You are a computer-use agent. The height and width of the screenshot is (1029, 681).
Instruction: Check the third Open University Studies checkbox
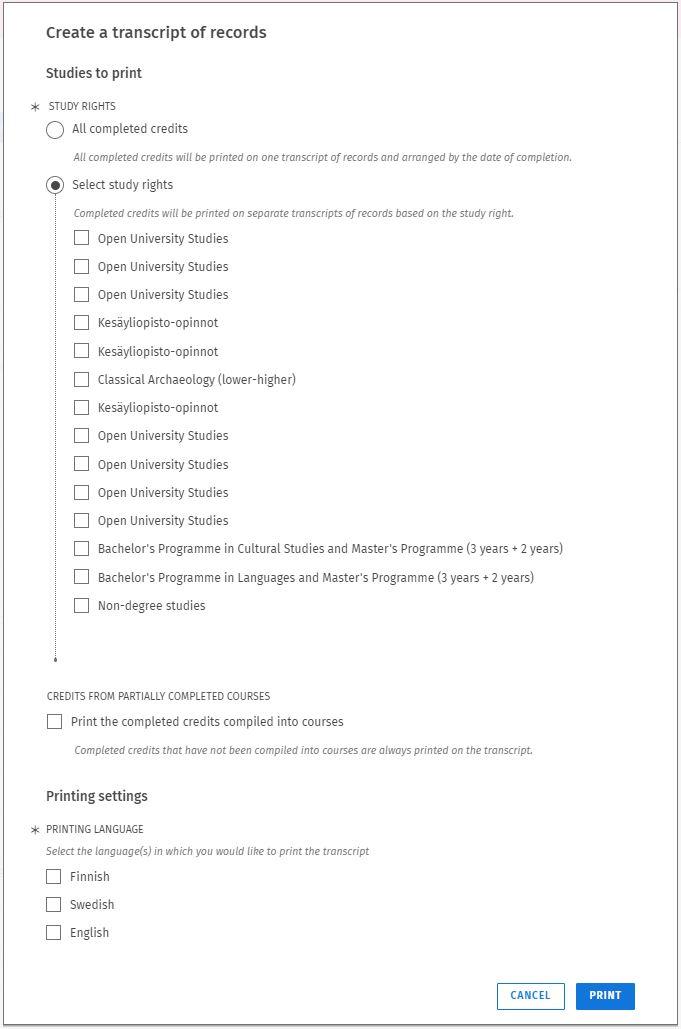[82, 294]
